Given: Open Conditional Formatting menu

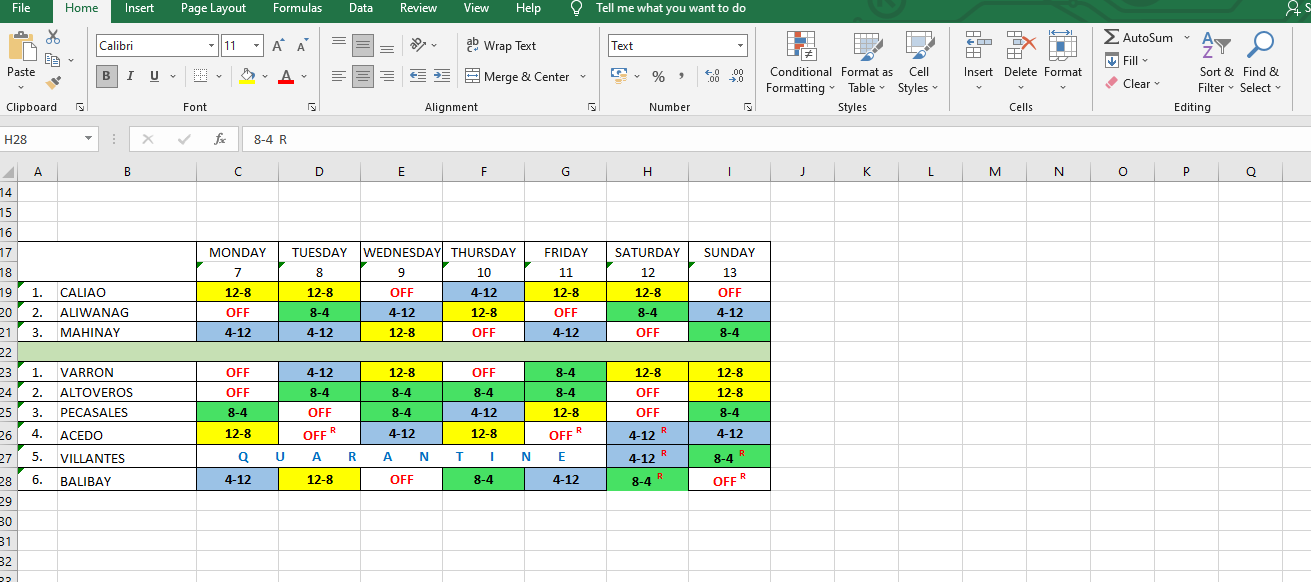Looking at the screenshot, I should (800, 63).
